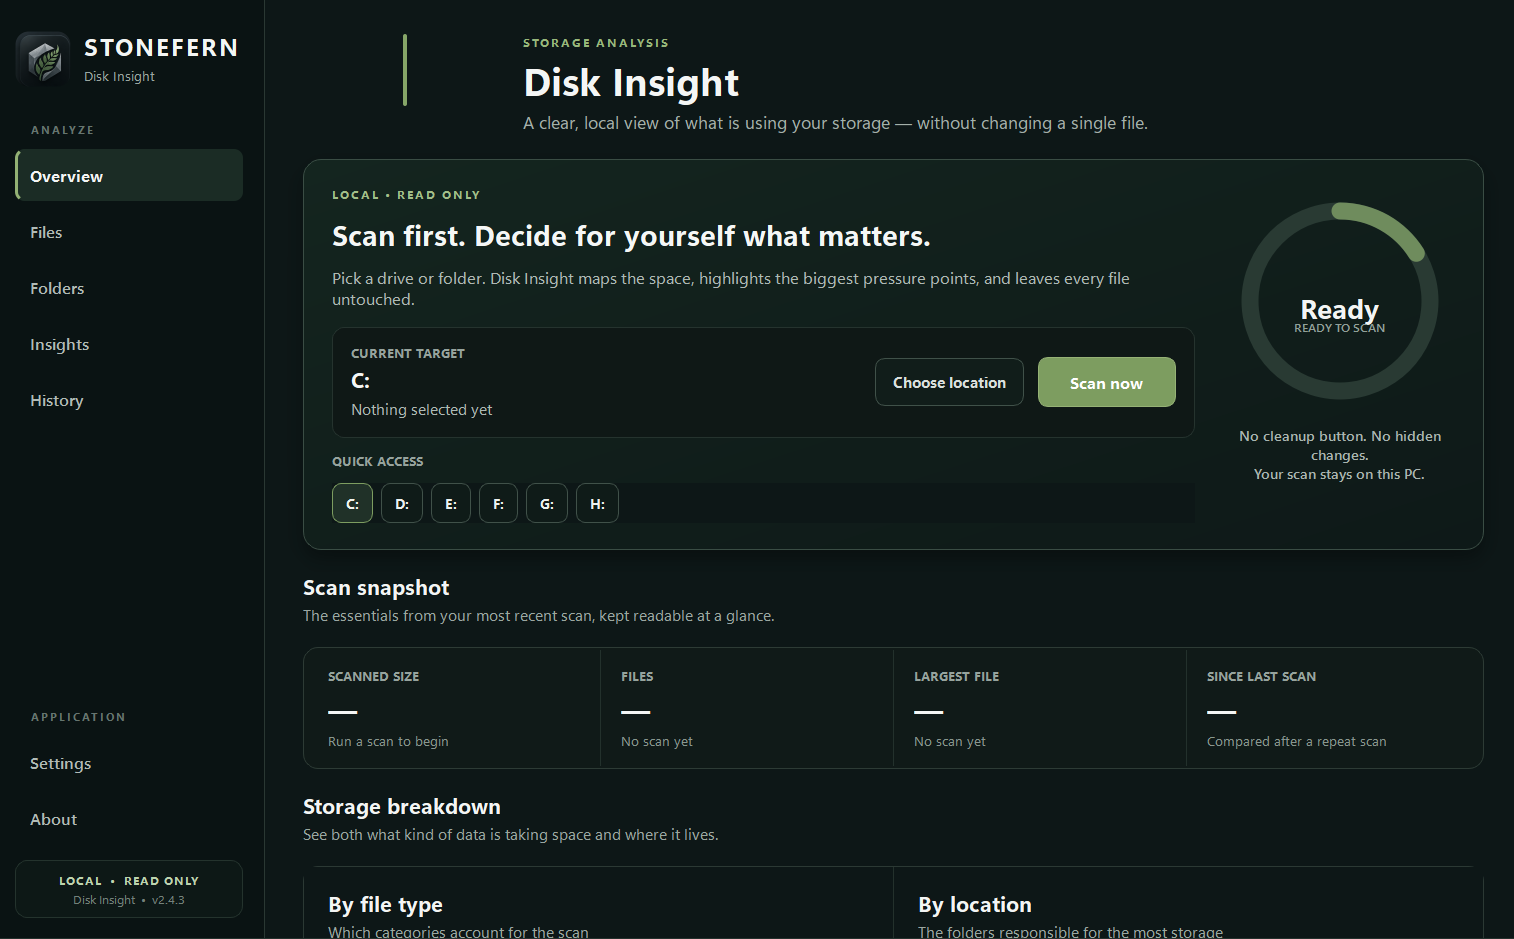This screenshot has width=1514, height=939.
Task: Click the 'Disk Insight' page title
Action: (x=631, y=83)
